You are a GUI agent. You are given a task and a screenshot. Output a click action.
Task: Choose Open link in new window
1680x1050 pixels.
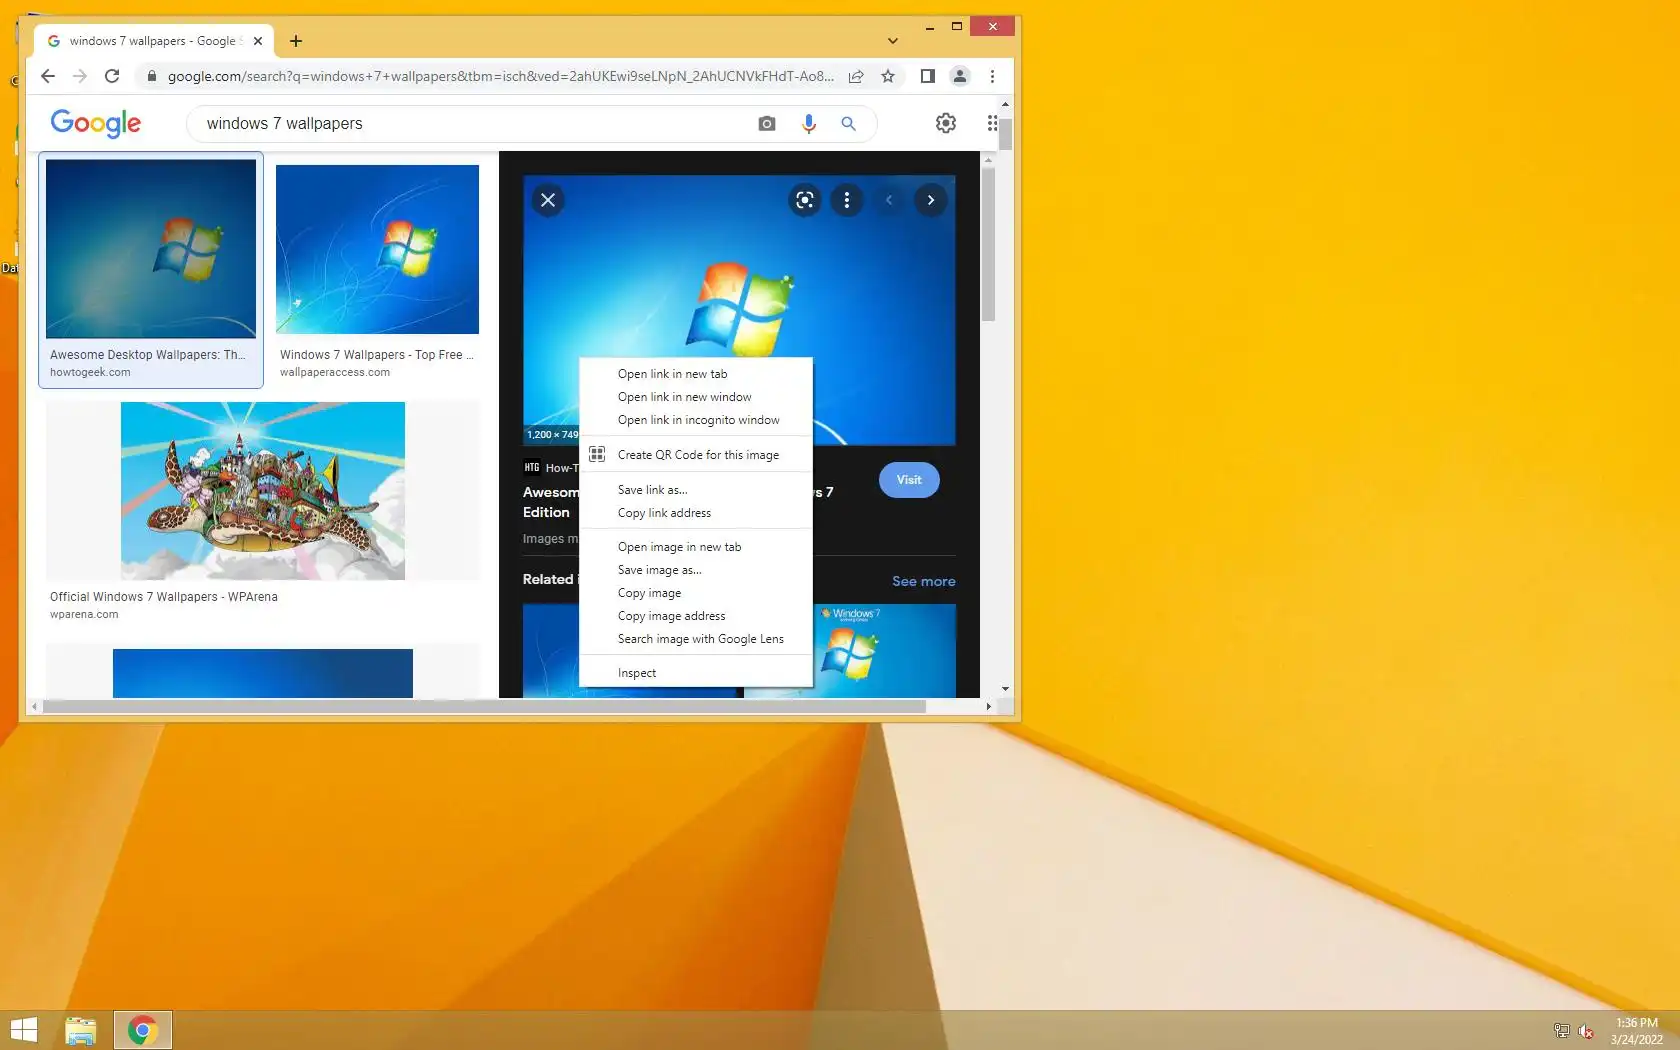click(696, 397)
